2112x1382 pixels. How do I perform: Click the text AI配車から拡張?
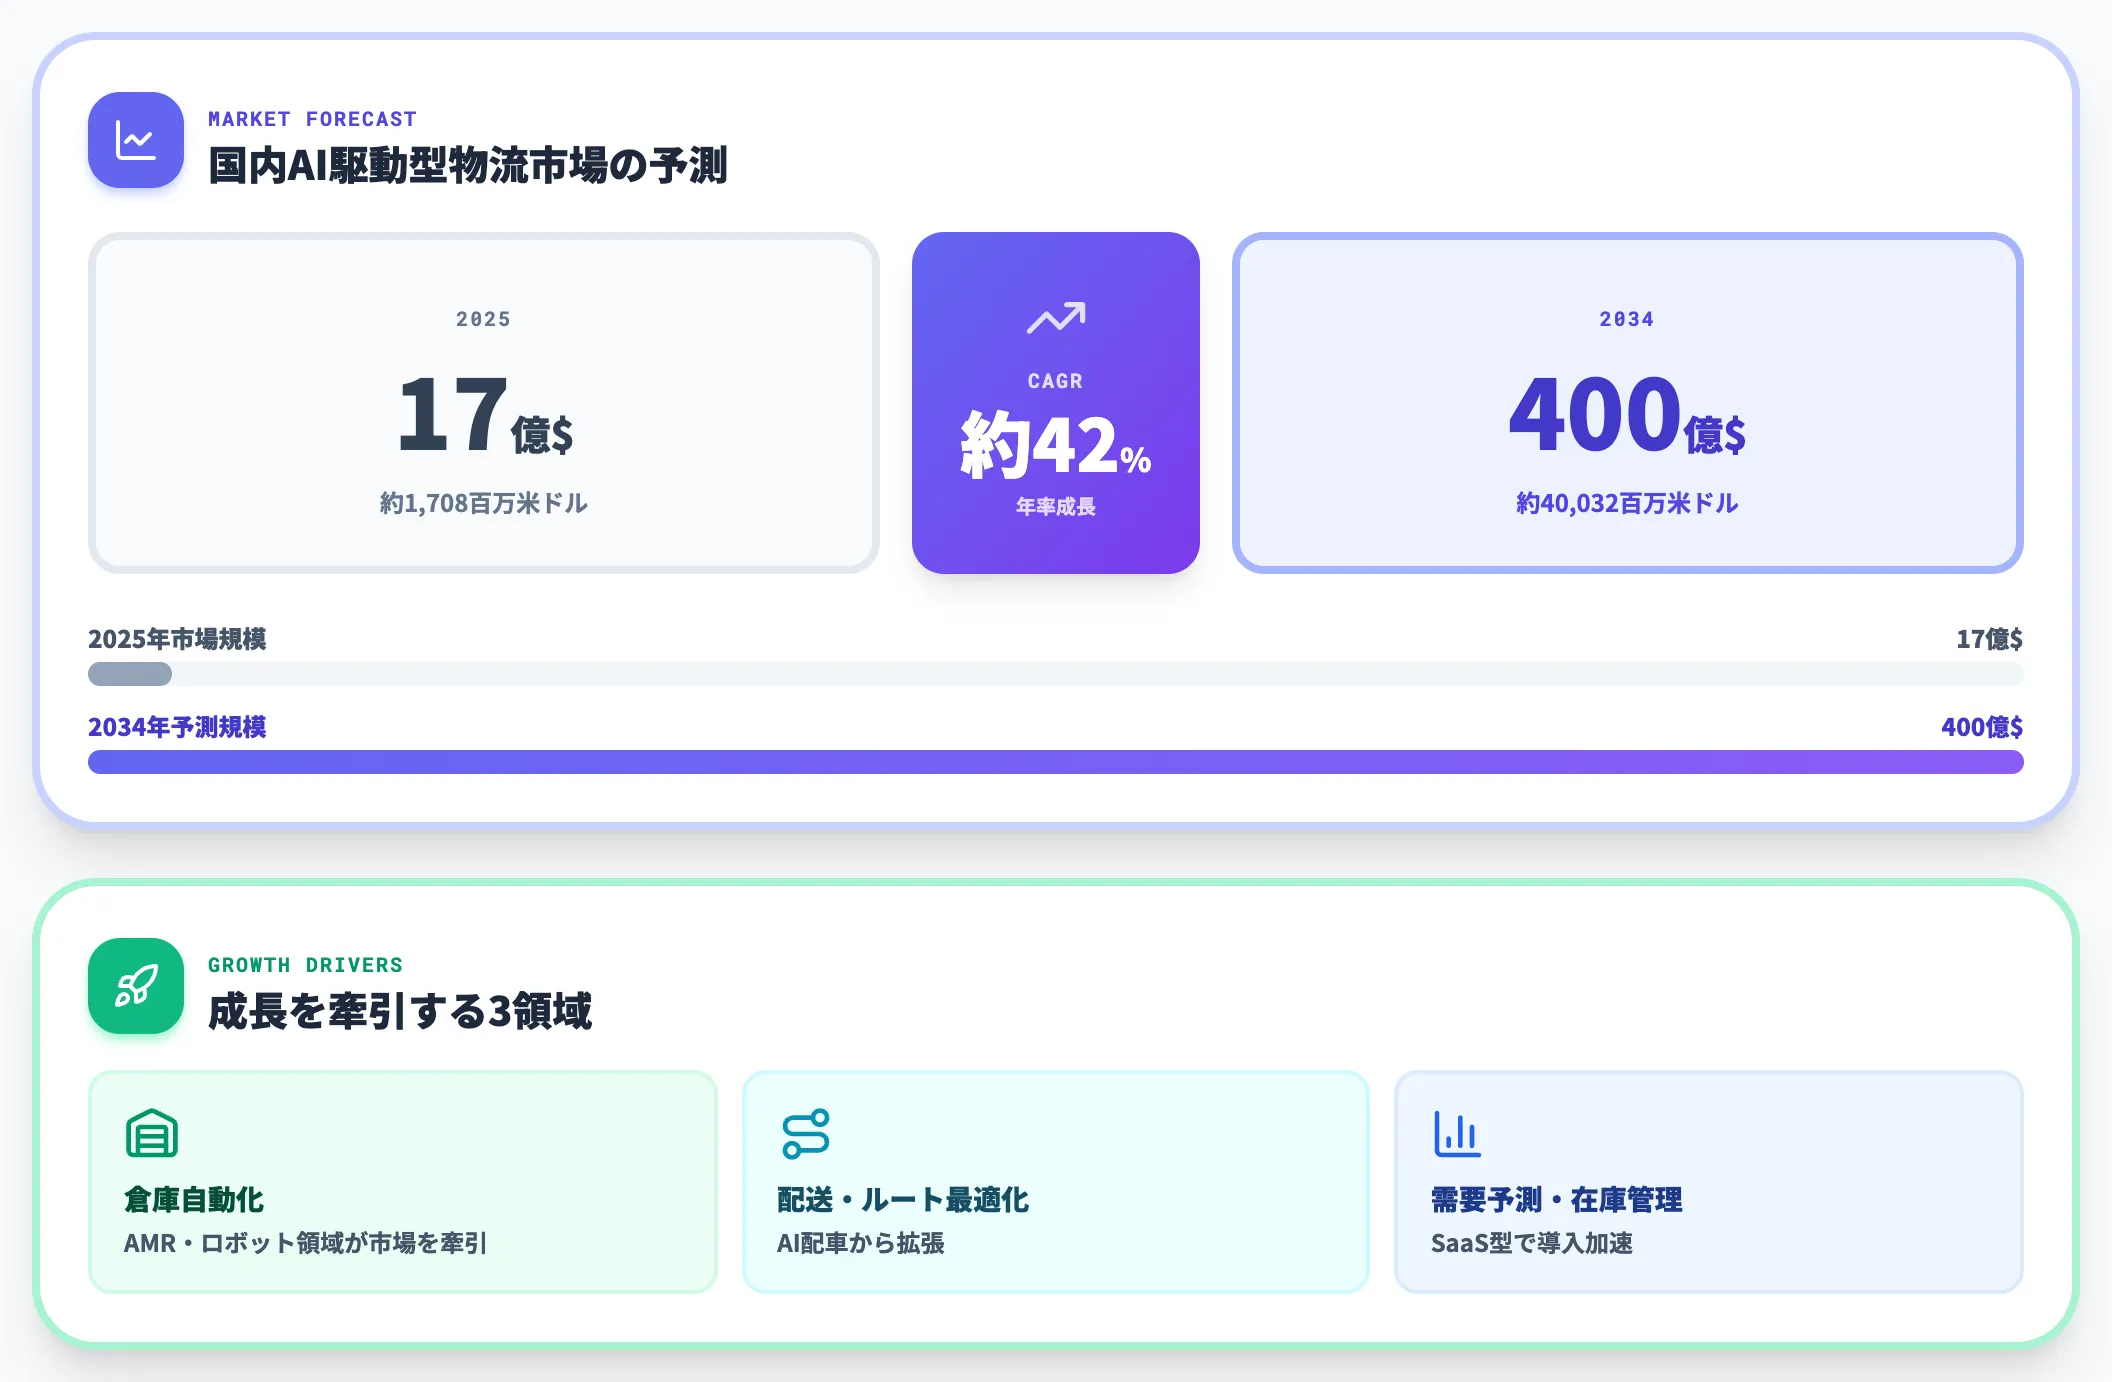click(861, 1243)
